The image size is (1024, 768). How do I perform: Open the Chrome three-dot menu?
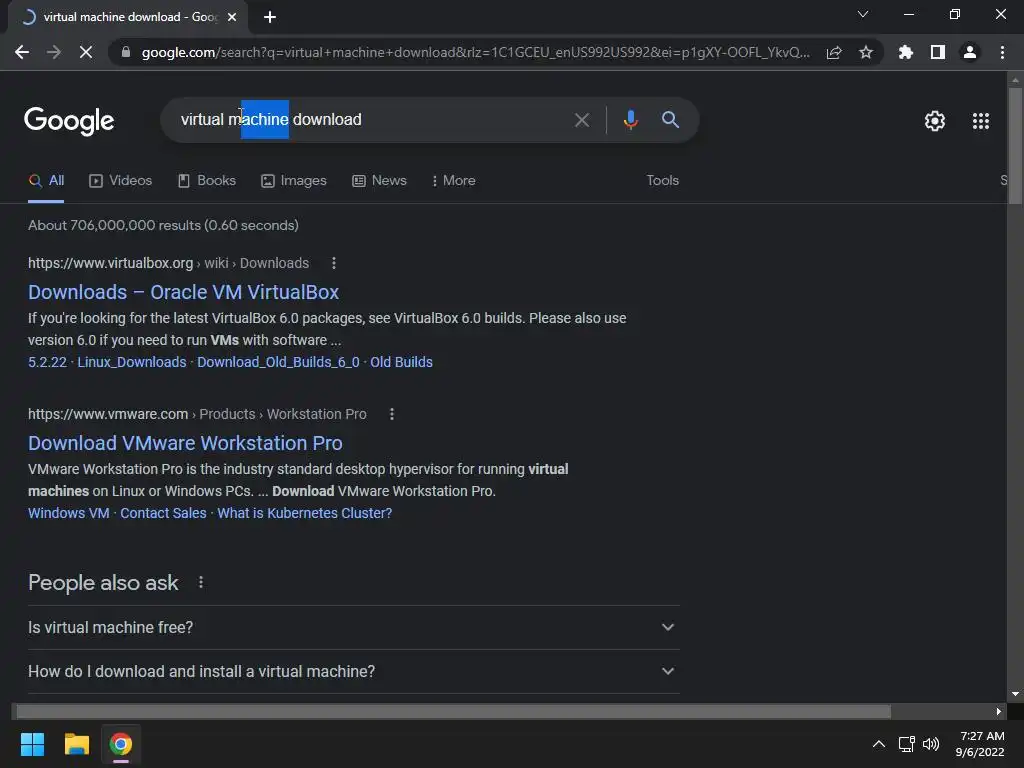point(1002,52)
